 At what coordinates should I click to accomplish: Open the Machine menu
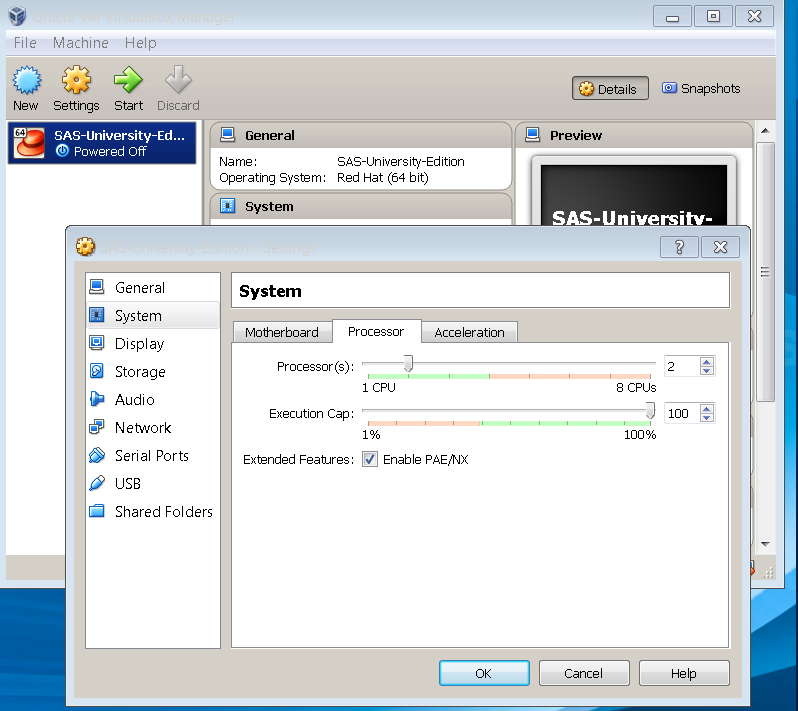tap(80, 43)
